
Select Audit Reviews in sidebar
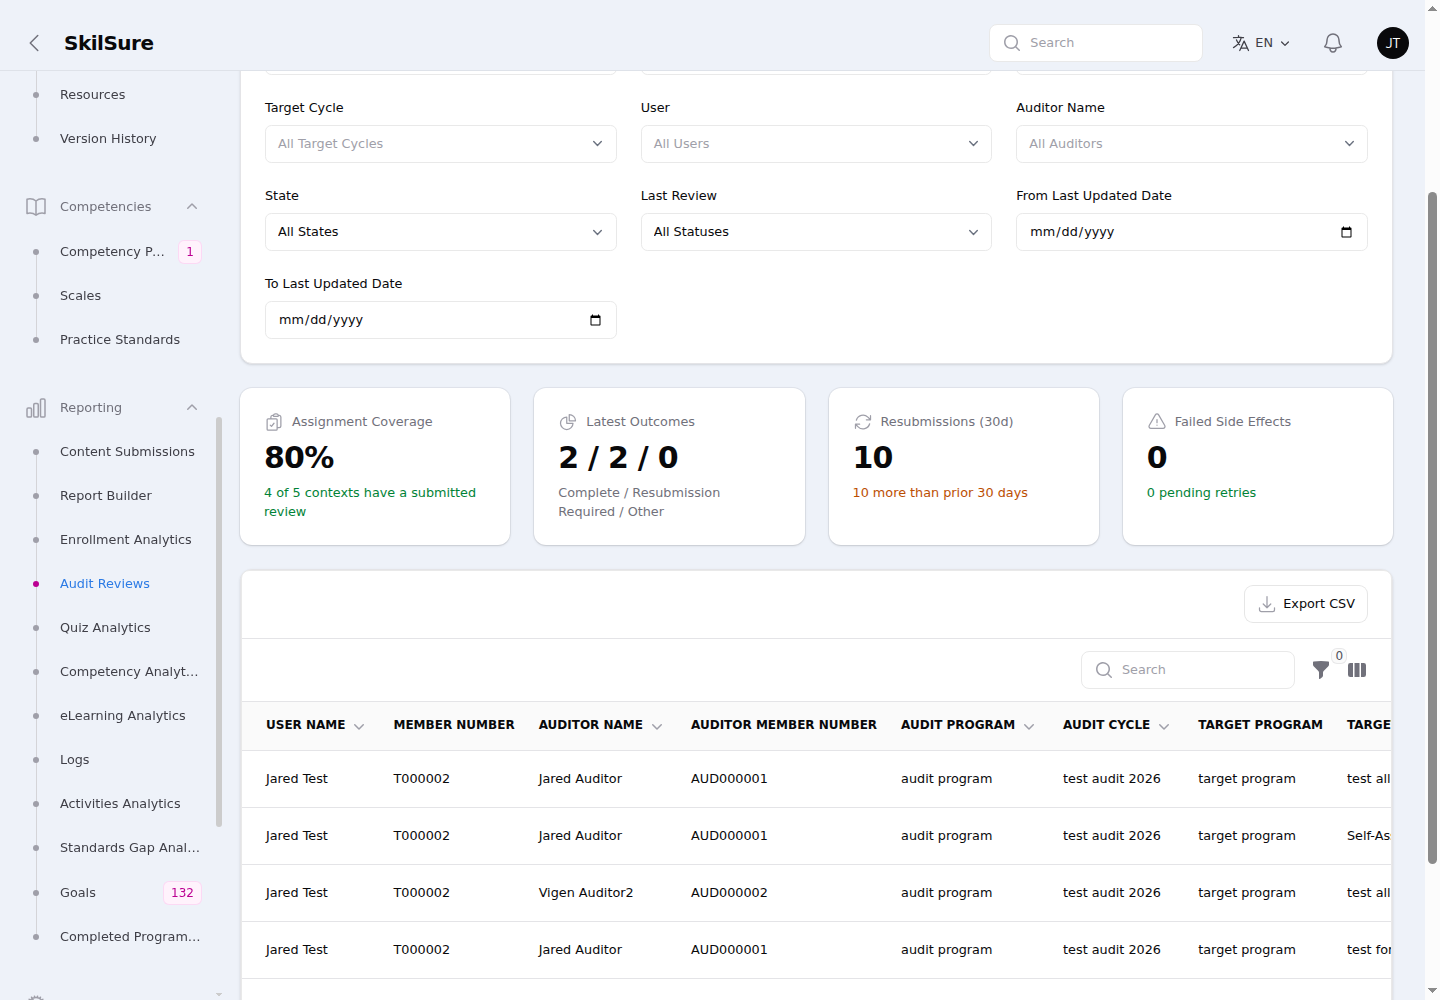point(105,584)
